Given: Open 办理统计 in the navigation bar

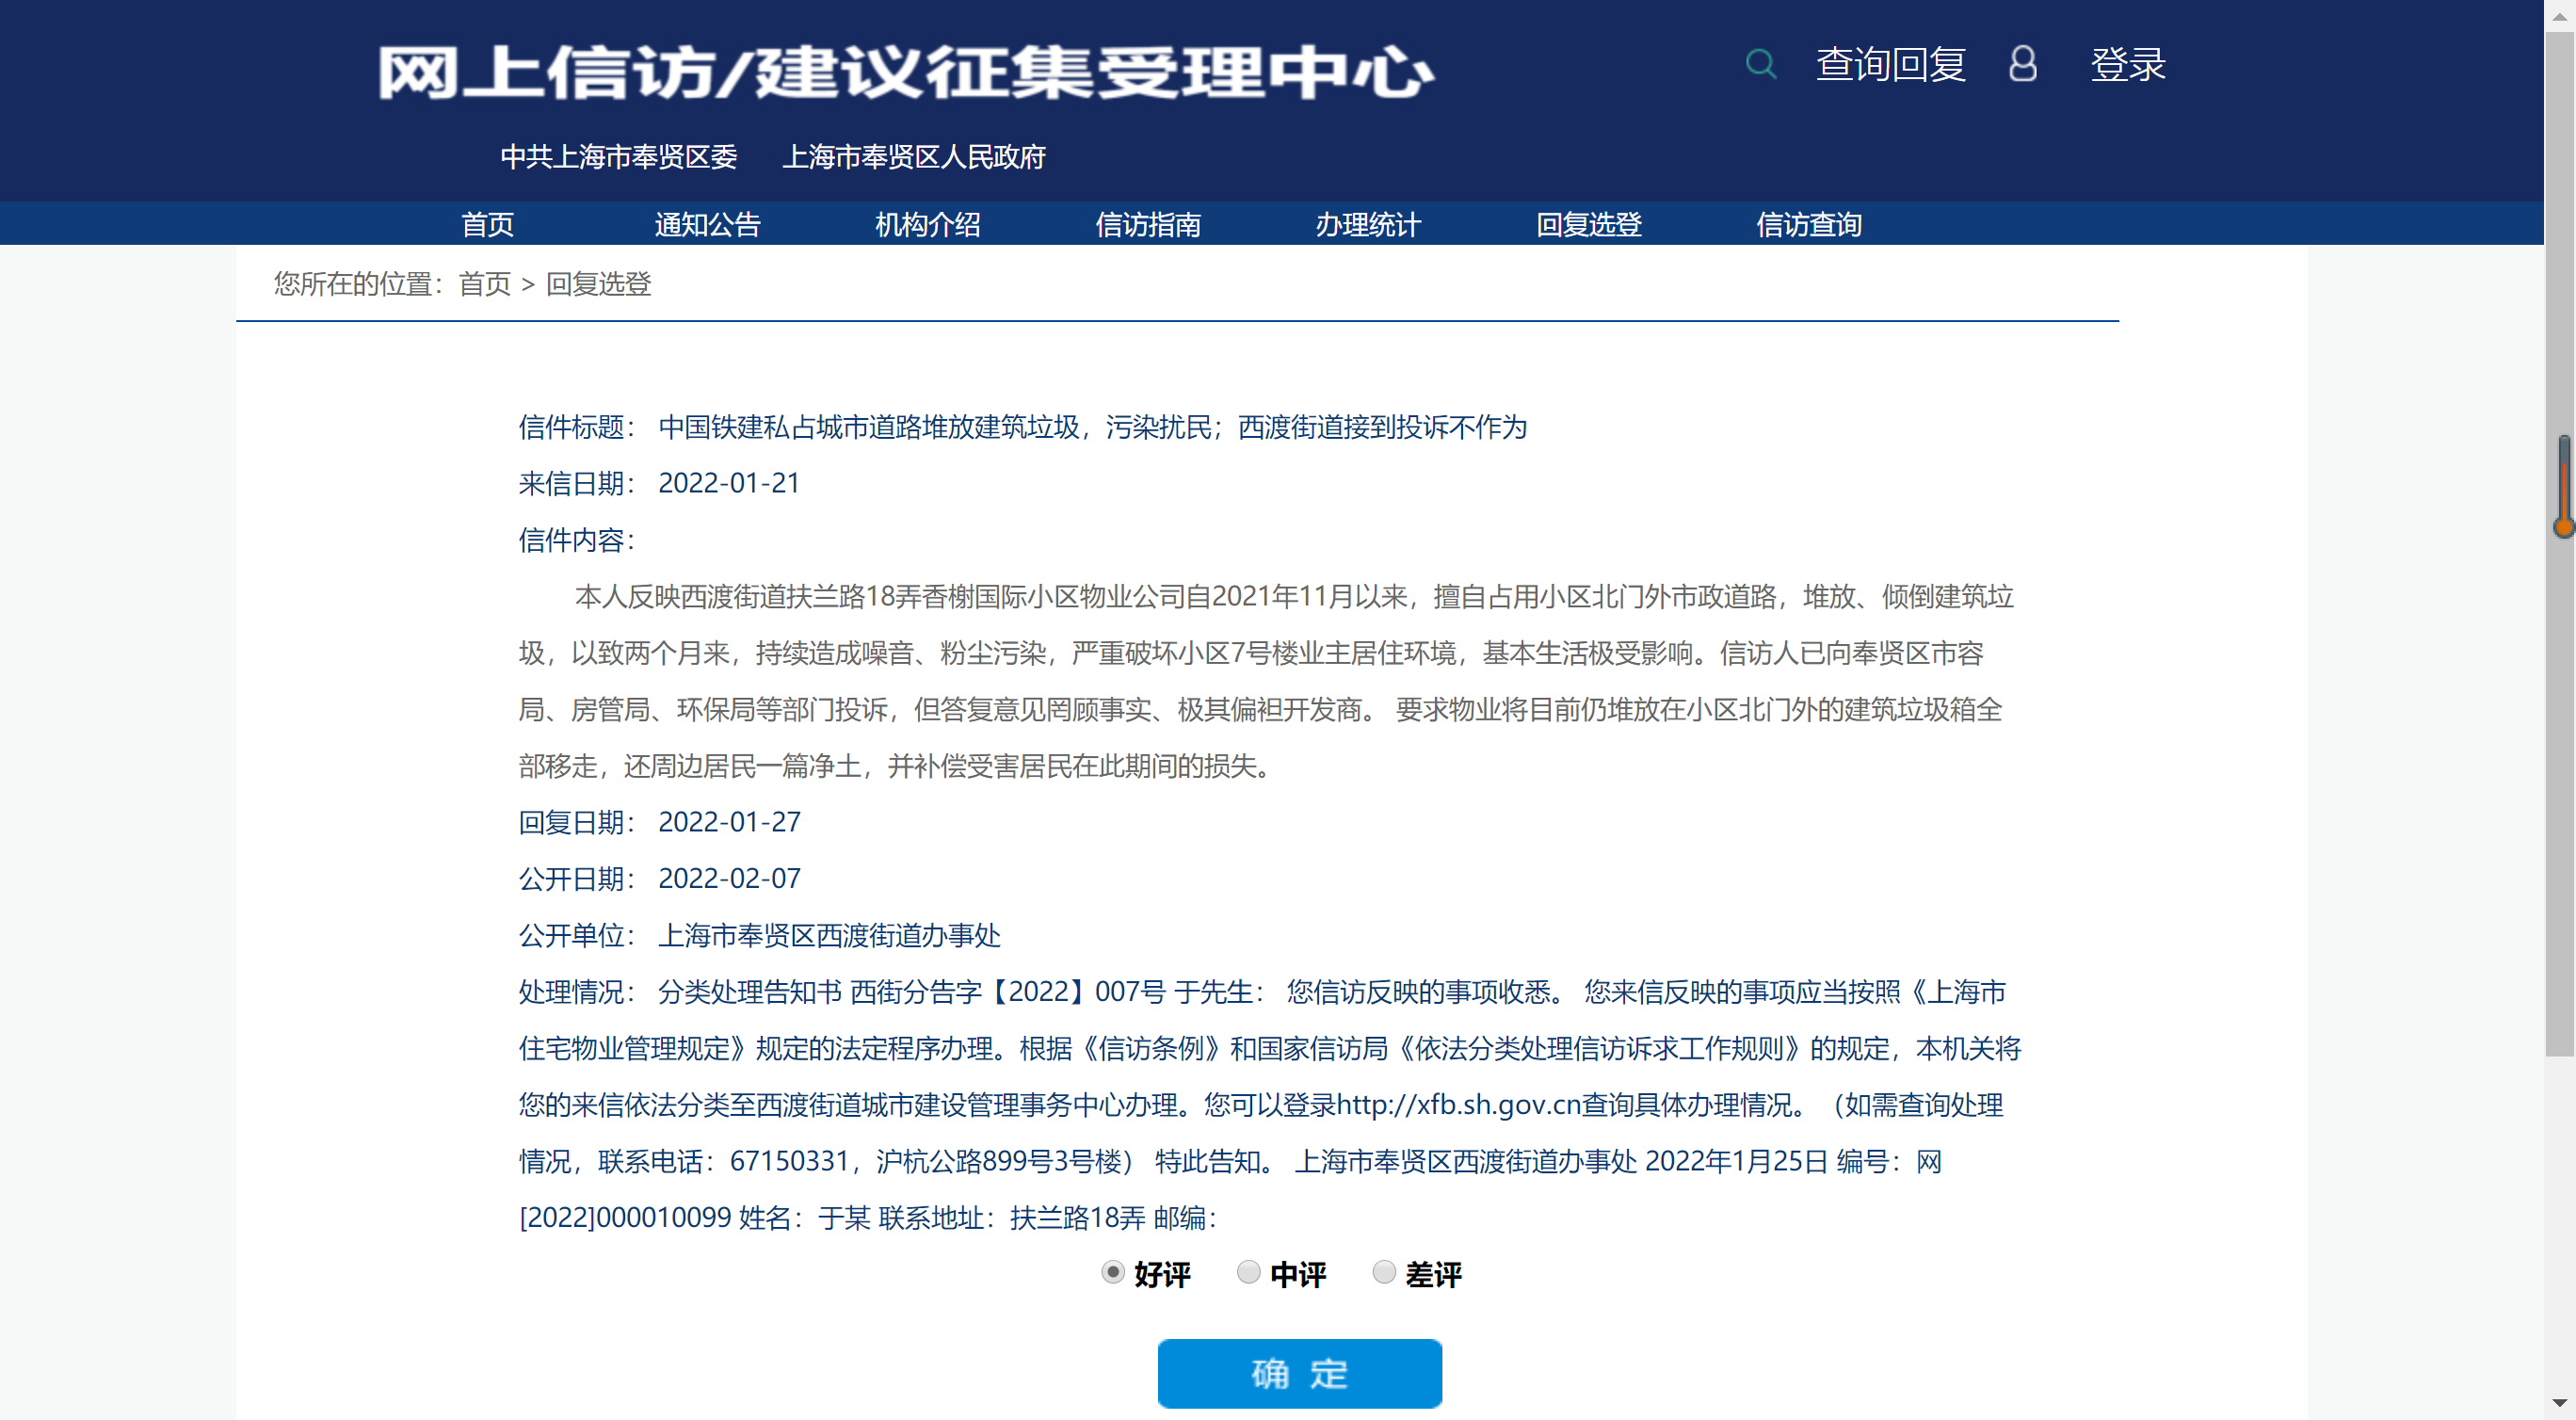Looking at the screenshot, I should tap(1368, 224).
